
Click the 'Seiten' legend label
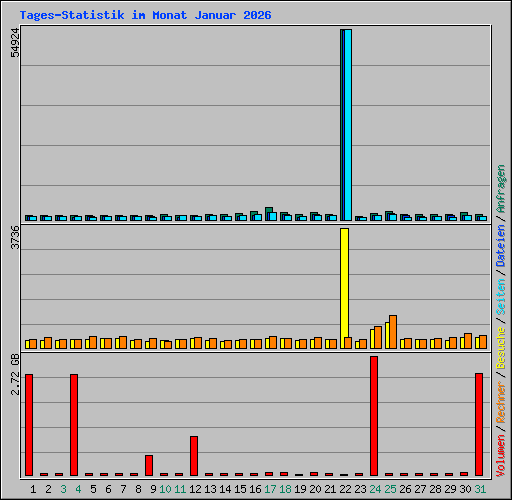tap(501, 297)
